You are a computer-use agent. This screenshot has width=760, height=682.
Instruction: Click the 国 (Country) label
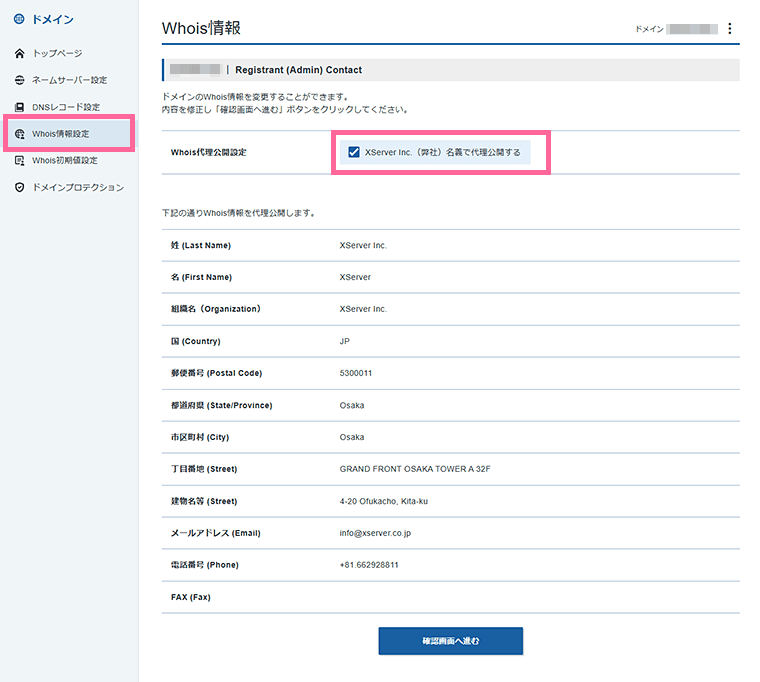pyautogui.click(x=195, y=341)
